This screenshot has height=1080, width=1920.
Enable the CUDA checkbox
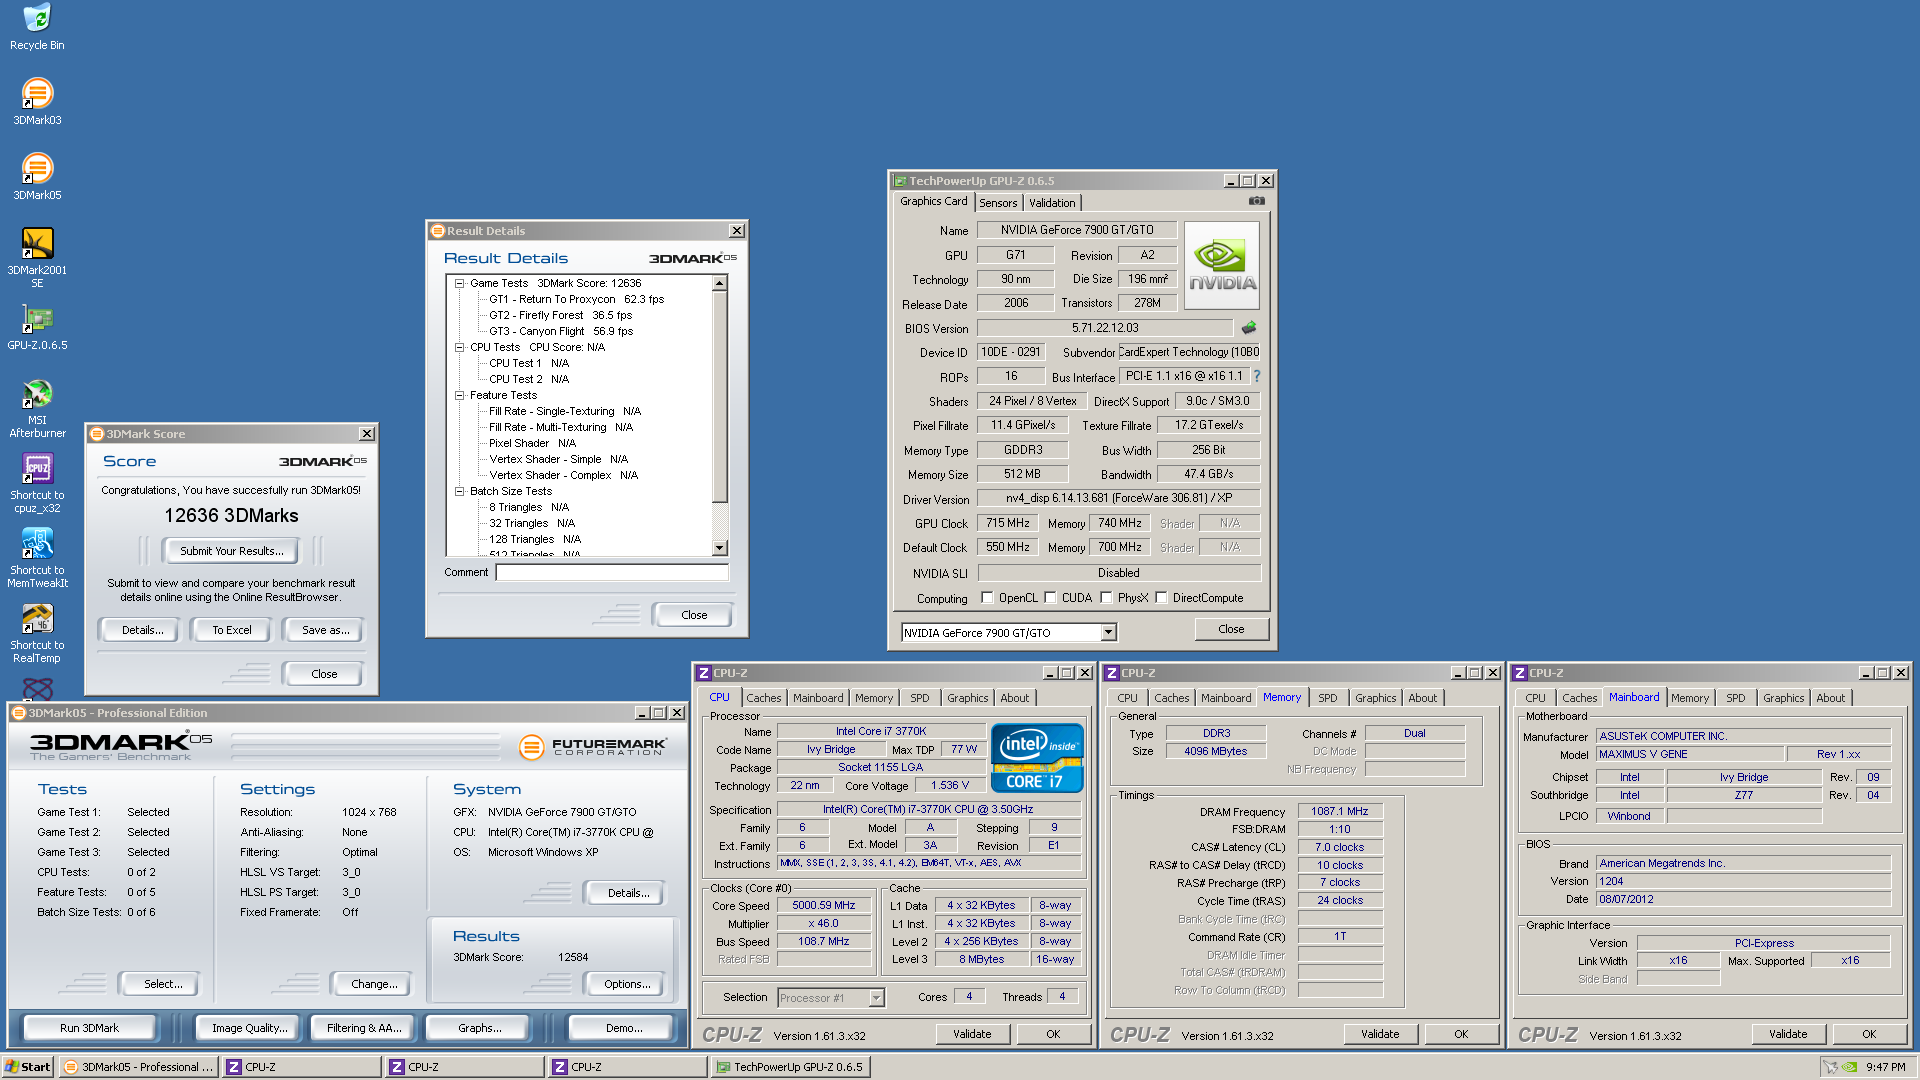pyautogui.click(x=1050, y=598)
